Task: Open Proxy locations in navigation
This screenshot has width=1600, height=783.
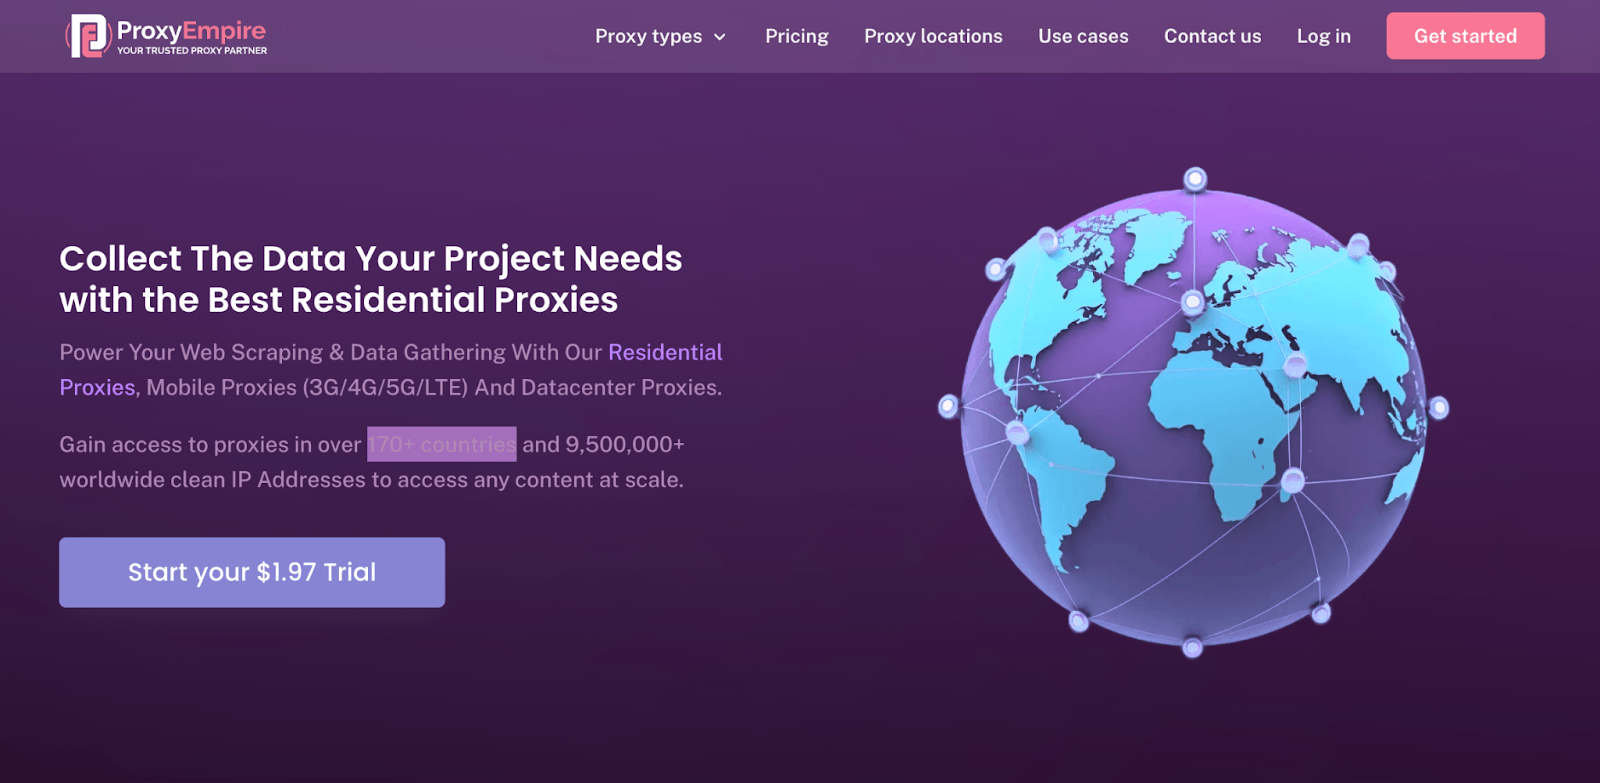Action: pos(933,36)
